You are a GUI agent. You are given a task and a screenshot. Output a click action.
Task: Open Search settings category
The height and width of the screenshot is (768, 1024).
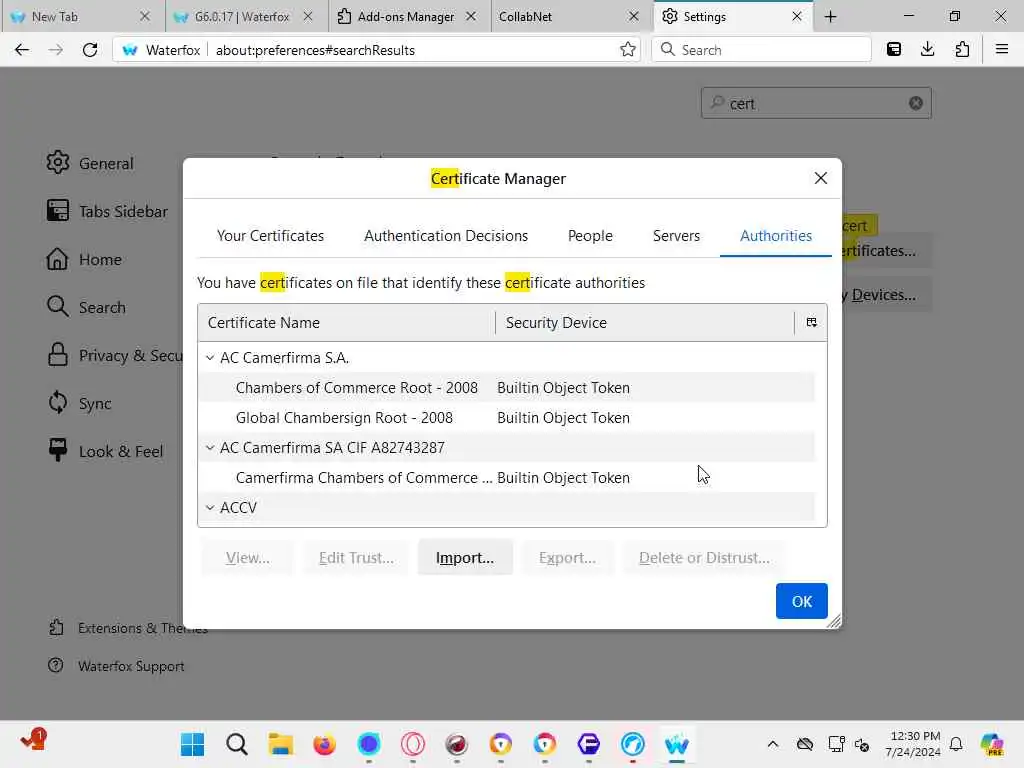86,307
